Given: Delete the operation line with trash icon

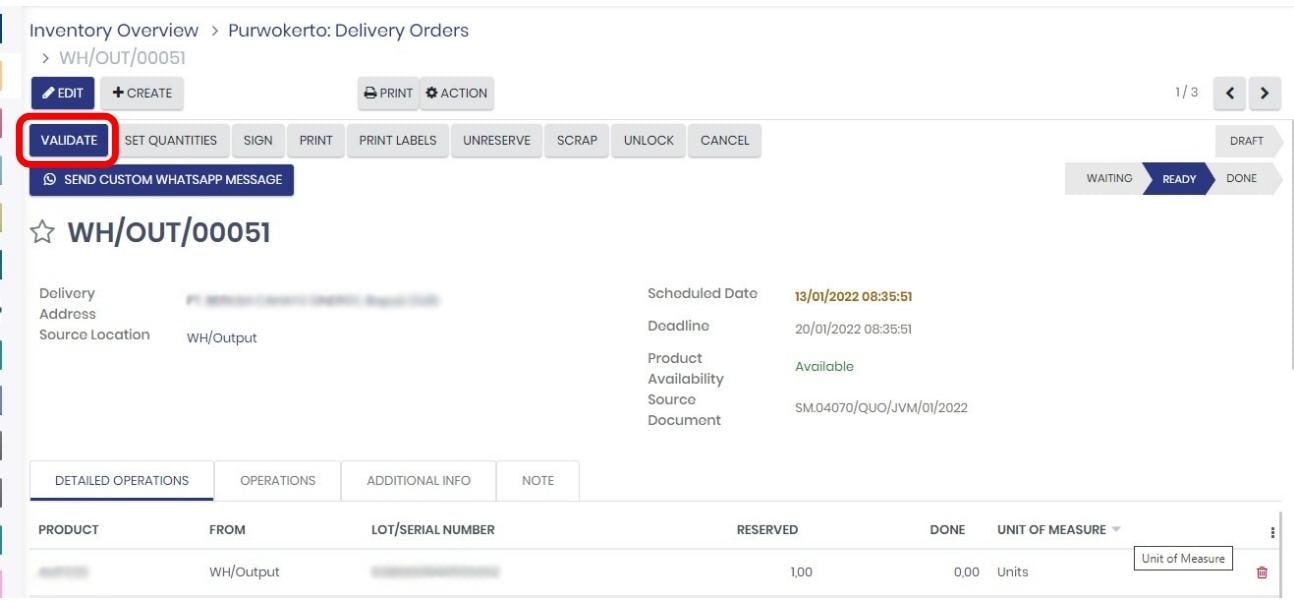Looking at the screenshot, I should [x=1261, y=573].
